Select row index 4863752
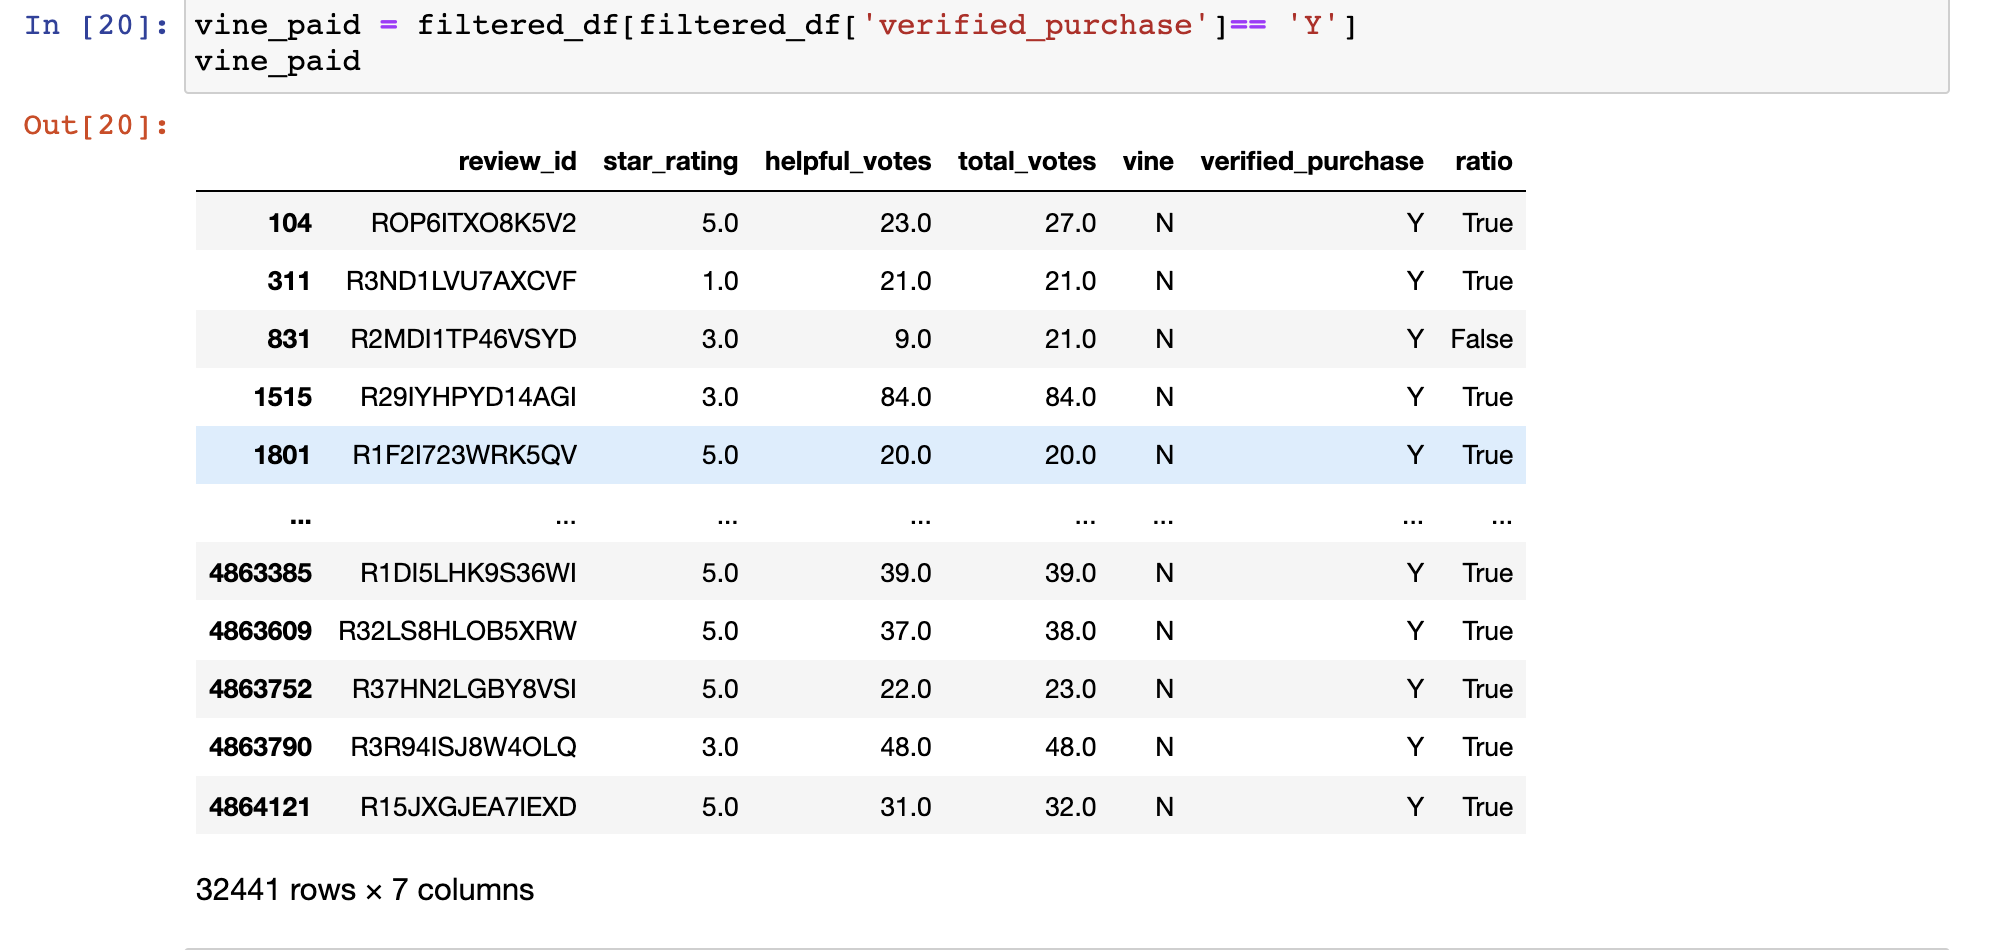Screen dimensions: 1990x950 pyautogui.click(x=260, y=689)
